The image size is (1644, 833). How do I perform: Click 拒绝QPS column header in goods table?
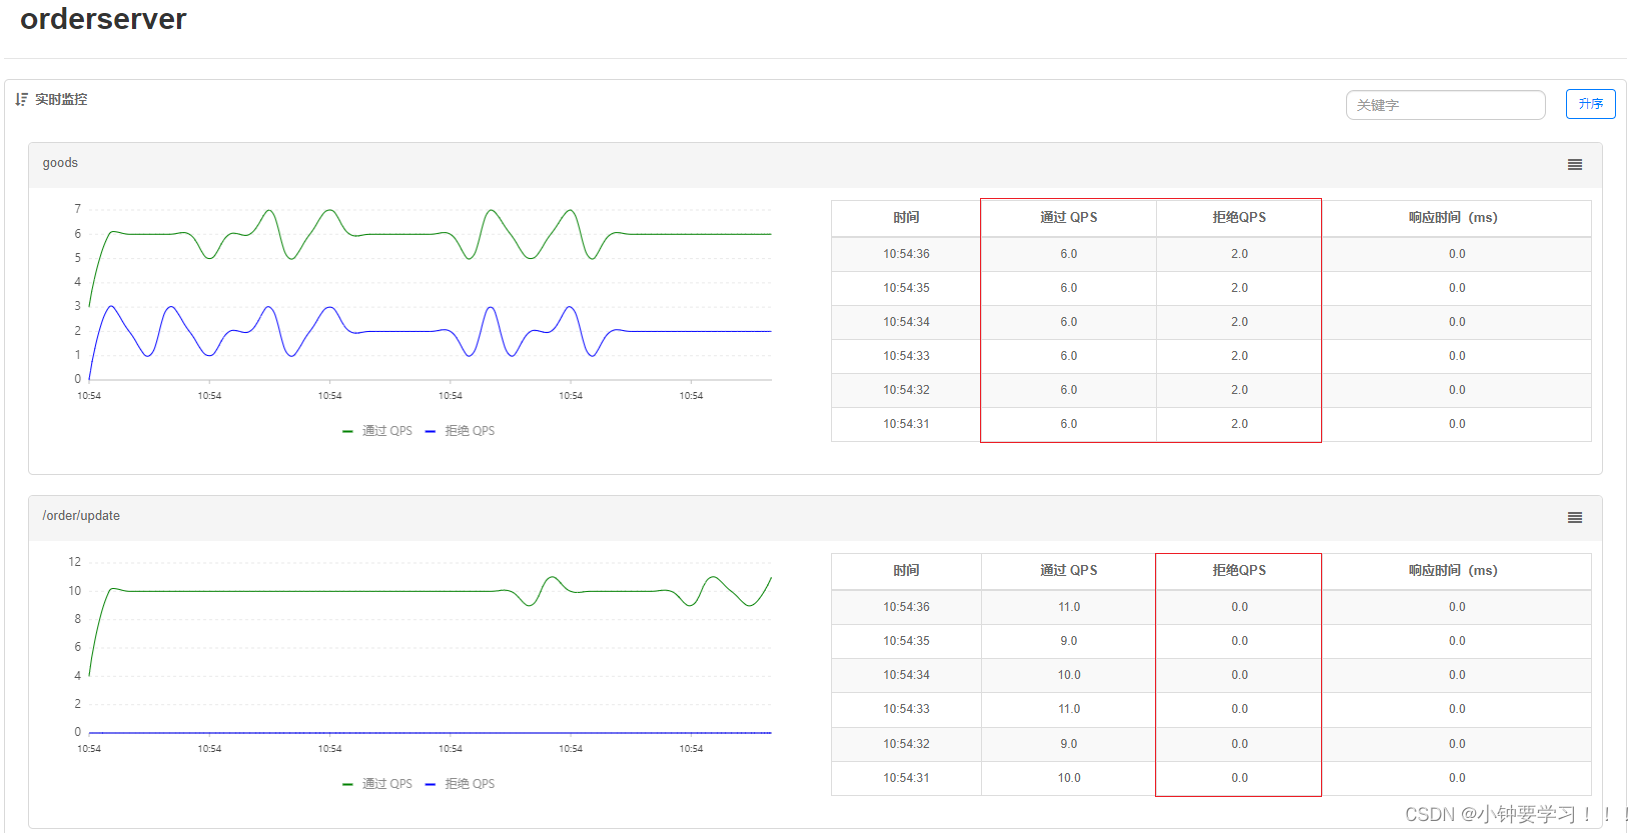click(1239, 217)
